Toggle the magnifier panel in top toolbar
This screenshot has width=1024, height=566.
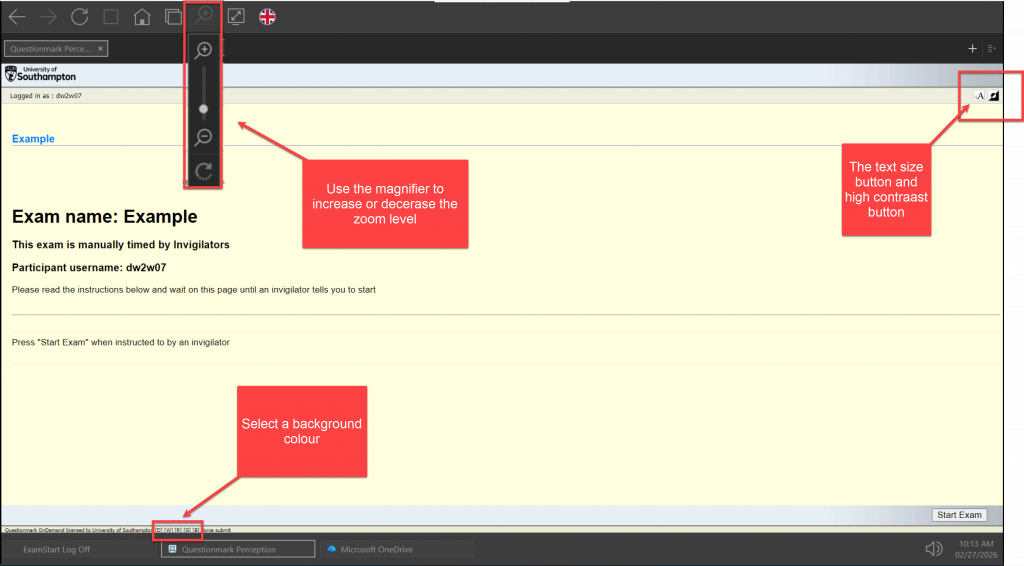tap(204, 15)
